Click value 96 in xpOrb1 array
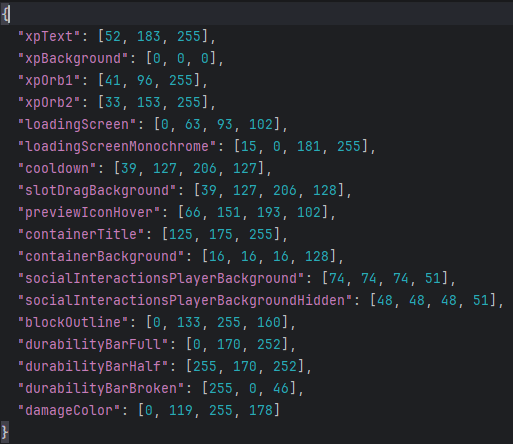 [x=145, y=80]
